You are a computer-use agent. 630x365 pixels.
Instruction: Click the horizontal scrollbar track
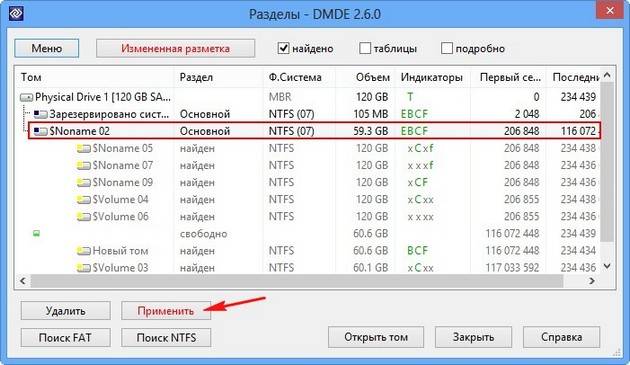297,281
